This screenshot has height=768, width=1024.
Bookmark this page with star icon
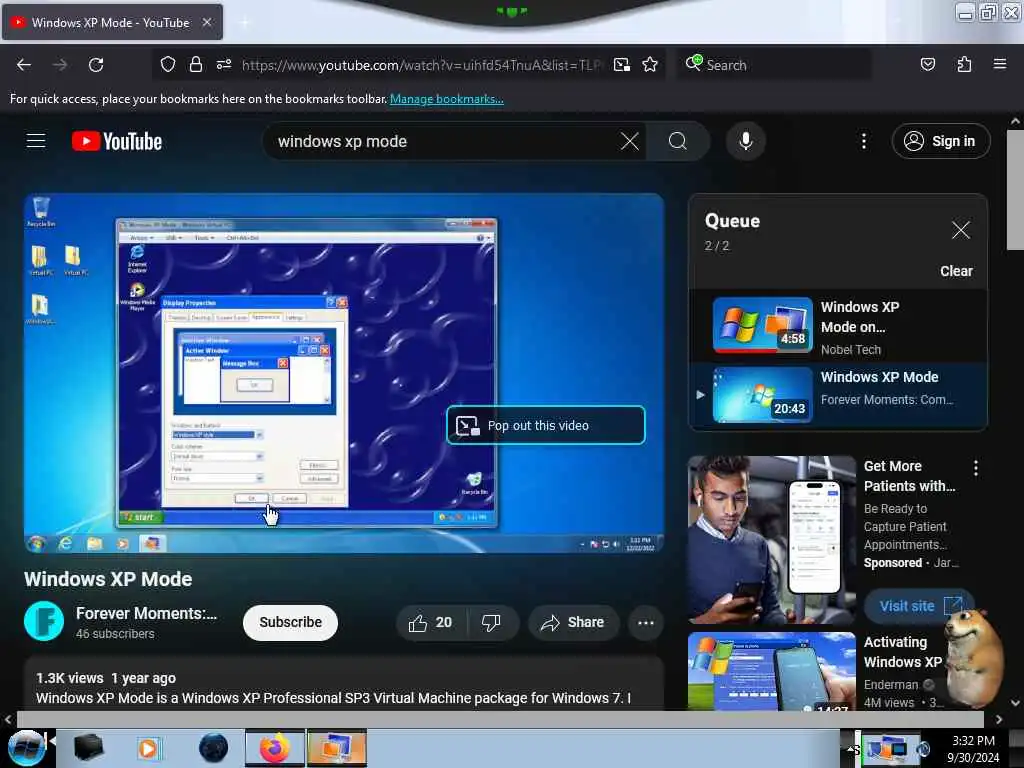650,65
